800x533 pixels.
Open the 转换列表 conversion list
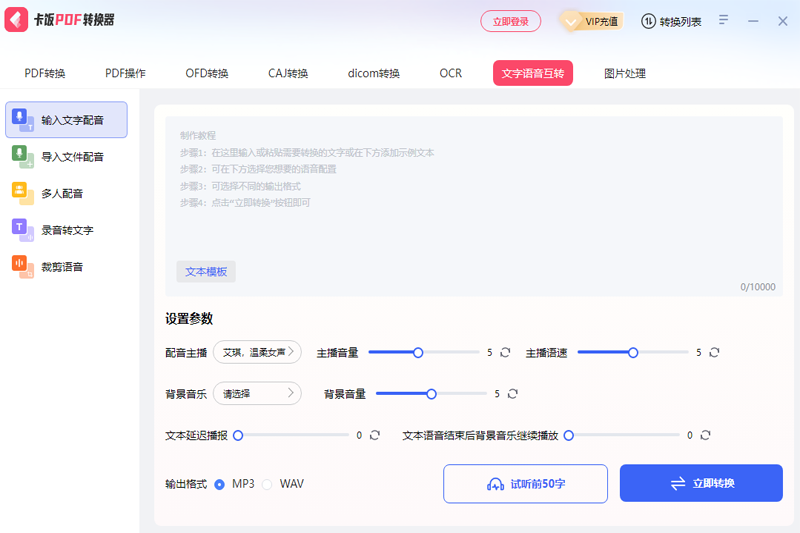(x=671, y=21)
